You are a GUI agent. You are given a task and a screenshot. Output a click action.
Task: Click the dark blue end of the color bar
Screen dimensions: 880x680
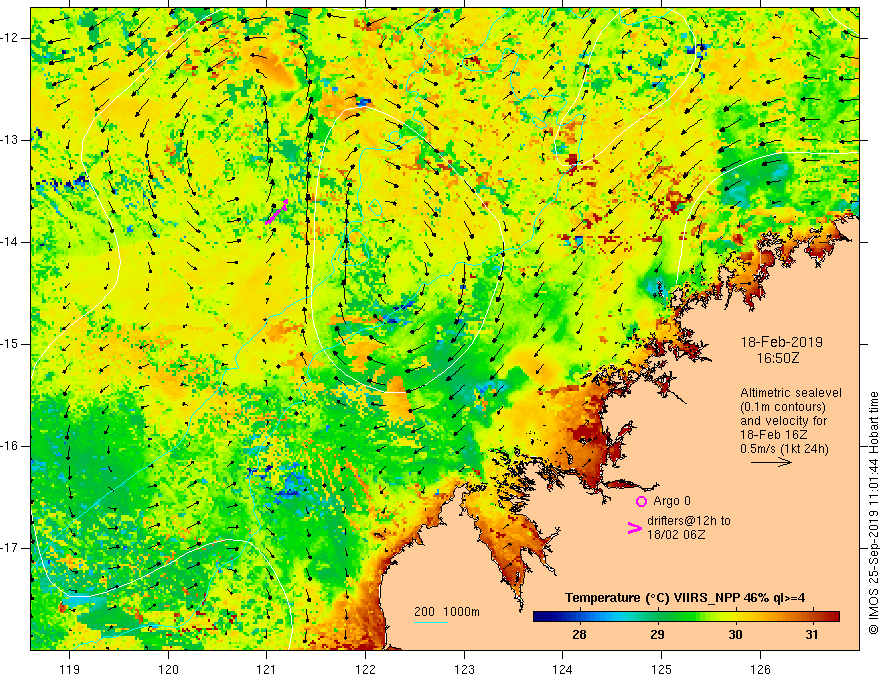pyautogui.click(x=539, y=617)
